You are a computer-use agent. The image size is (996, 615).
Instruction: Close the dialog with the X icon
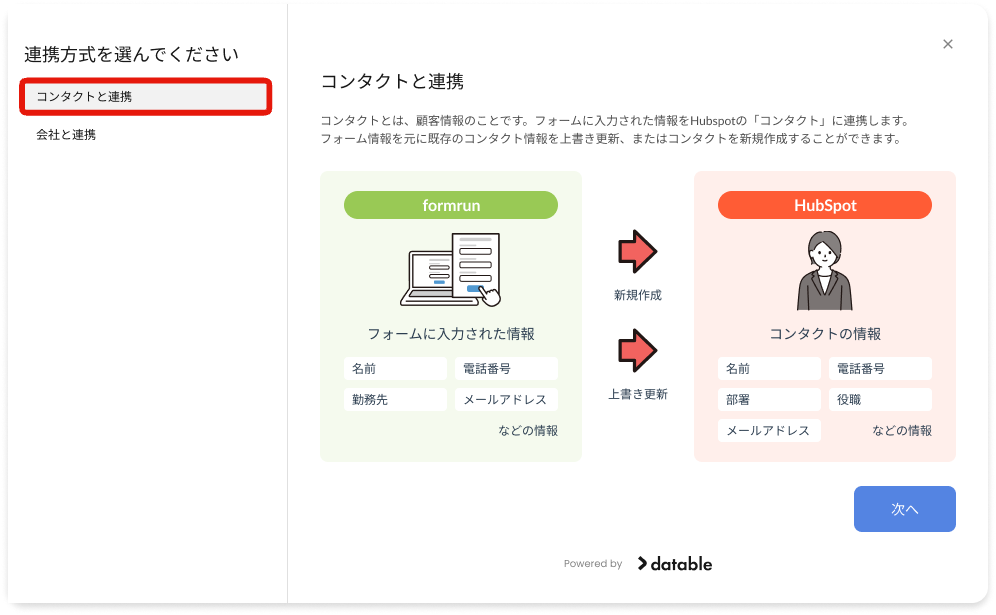[x=948, y=44]
